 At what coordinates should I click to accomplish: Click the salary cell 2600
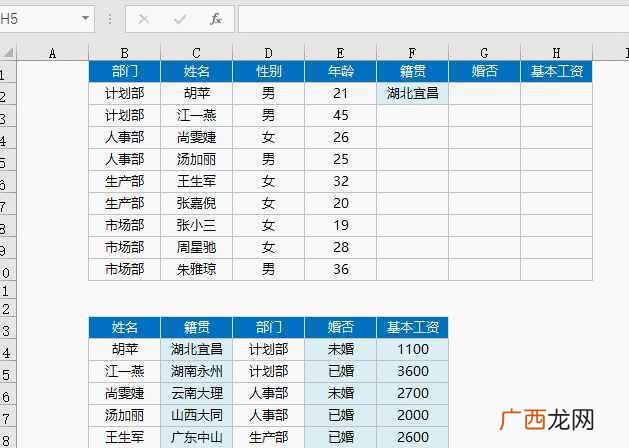point(412,437)
